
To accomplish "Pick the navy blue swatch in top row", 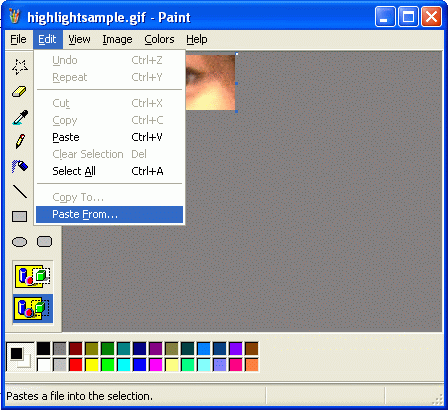I will click(x=140, y=348).
